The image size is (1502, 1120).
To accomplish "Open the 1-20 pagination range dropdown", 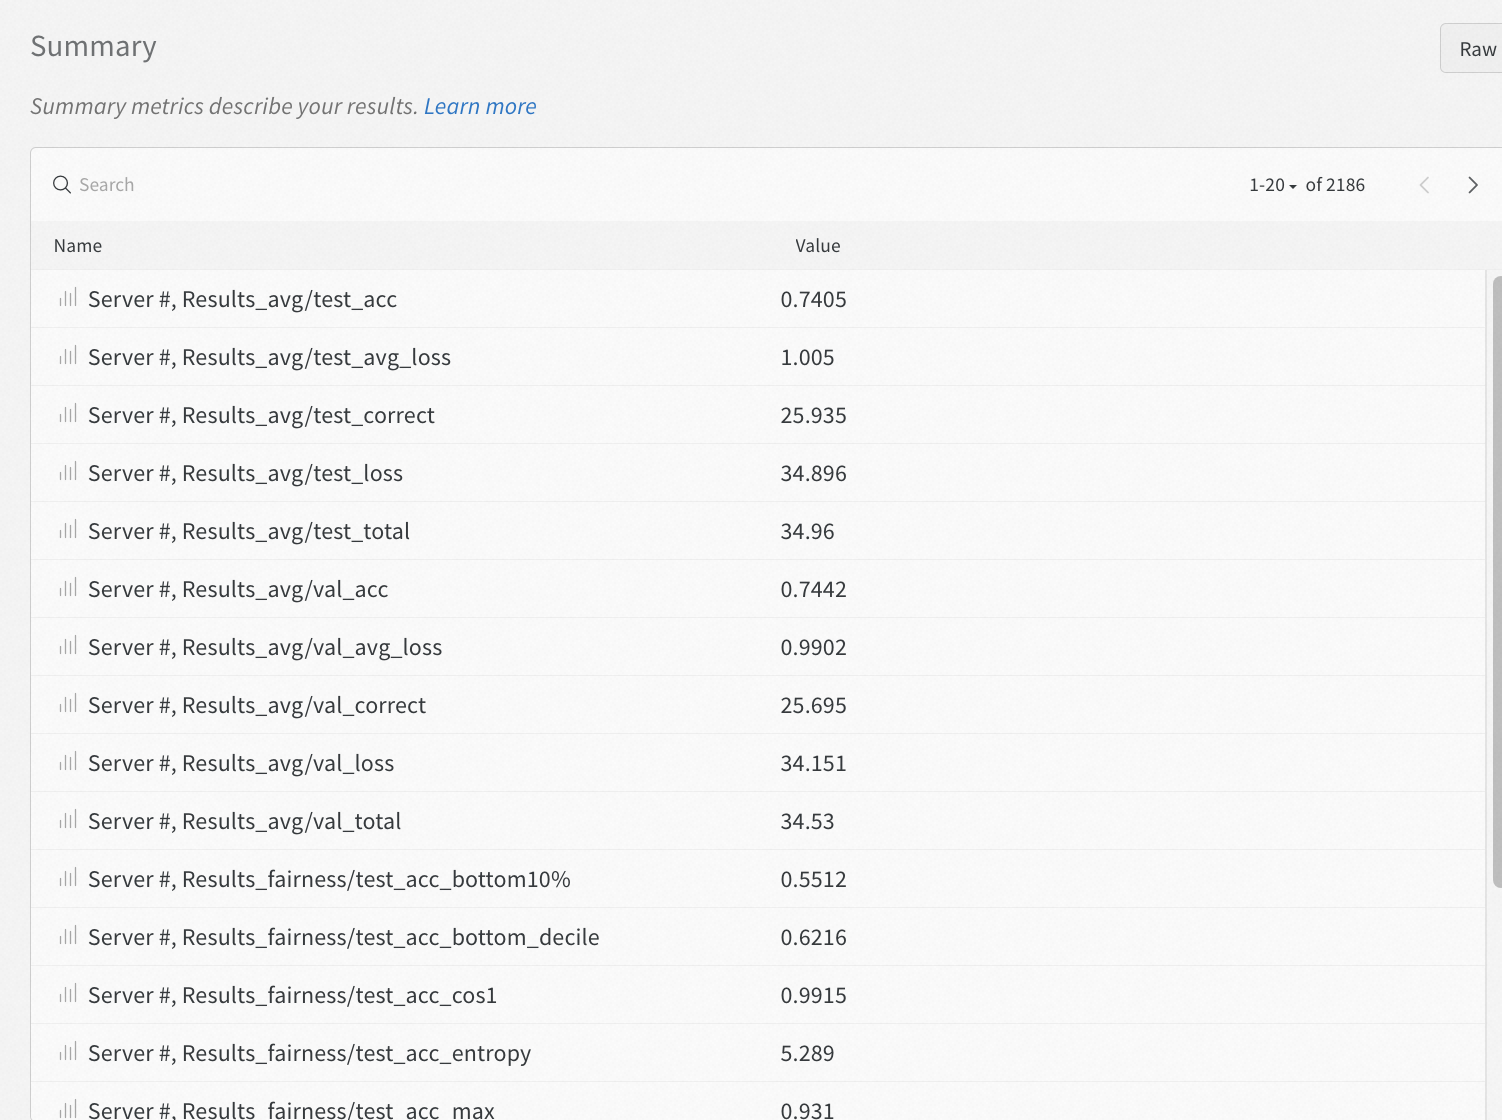I will pos(1272,184).
